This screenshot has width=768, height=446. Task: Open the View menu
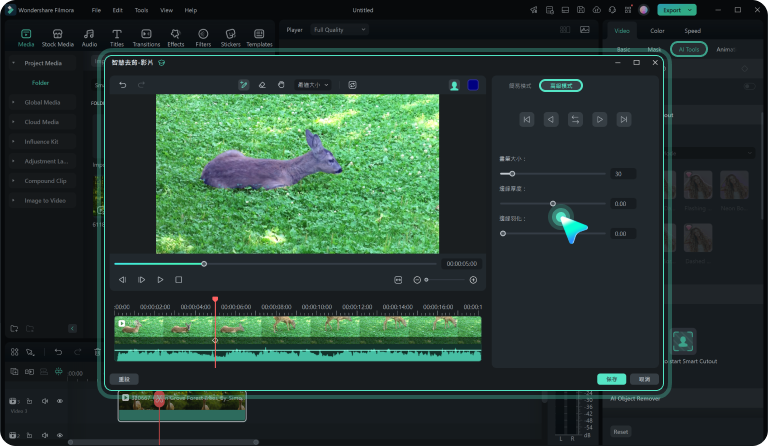(x=167, y=10)
